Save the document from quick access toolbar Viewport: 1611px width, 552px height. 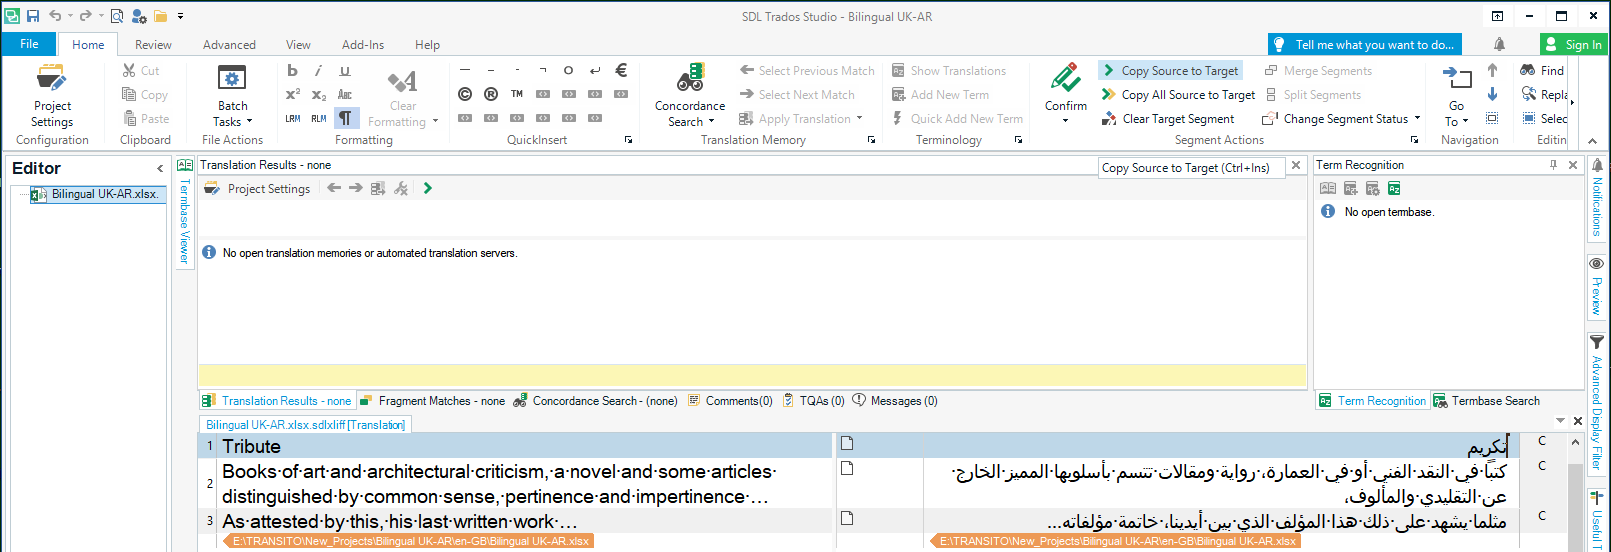tap(33, 16)
